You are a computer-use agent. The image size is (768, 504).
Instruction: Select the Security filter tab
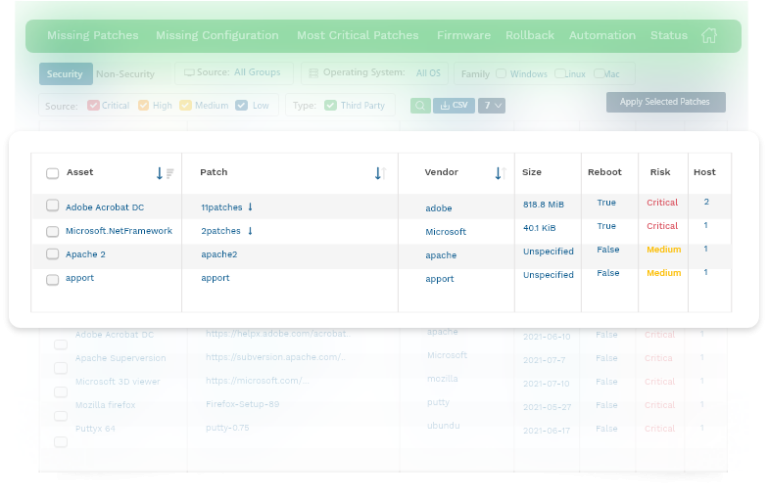(x=66, y=74)
